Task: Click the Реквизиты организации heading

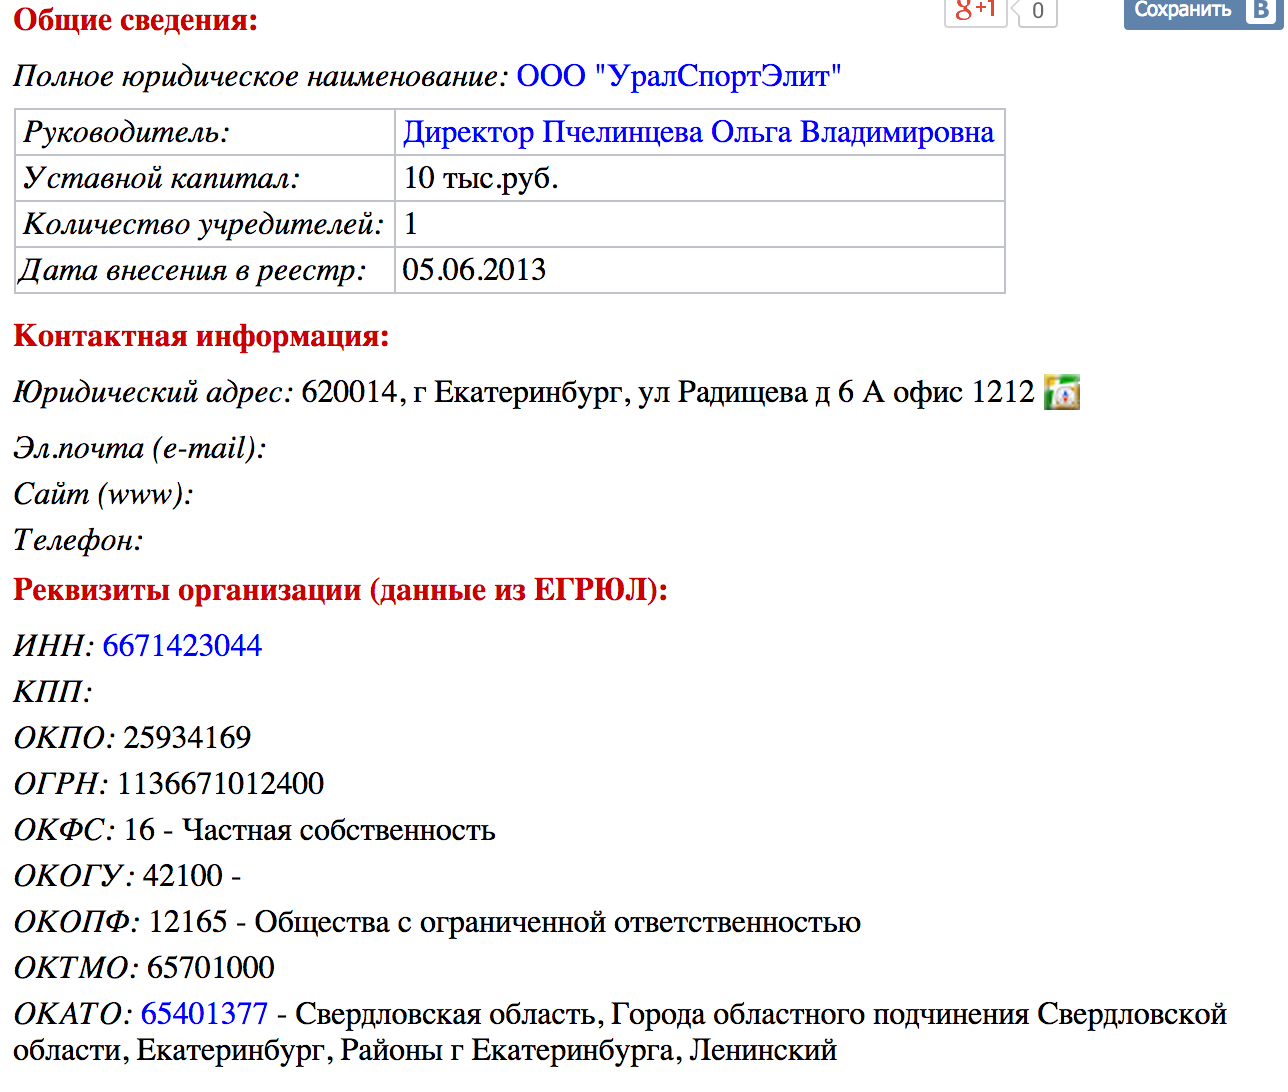Action: pos(340,590)
